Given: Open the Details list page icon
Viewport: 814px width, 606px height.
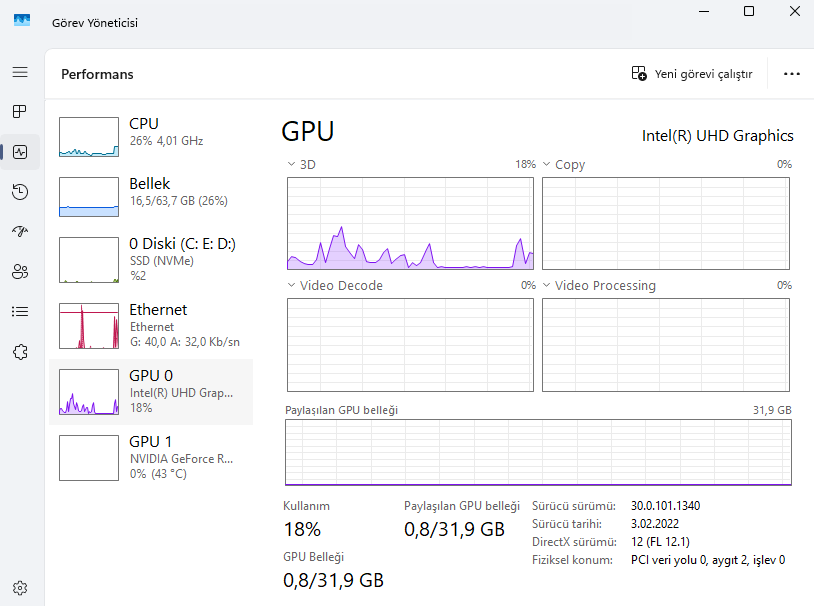Looking at the screenshot, I should point(20,311).
